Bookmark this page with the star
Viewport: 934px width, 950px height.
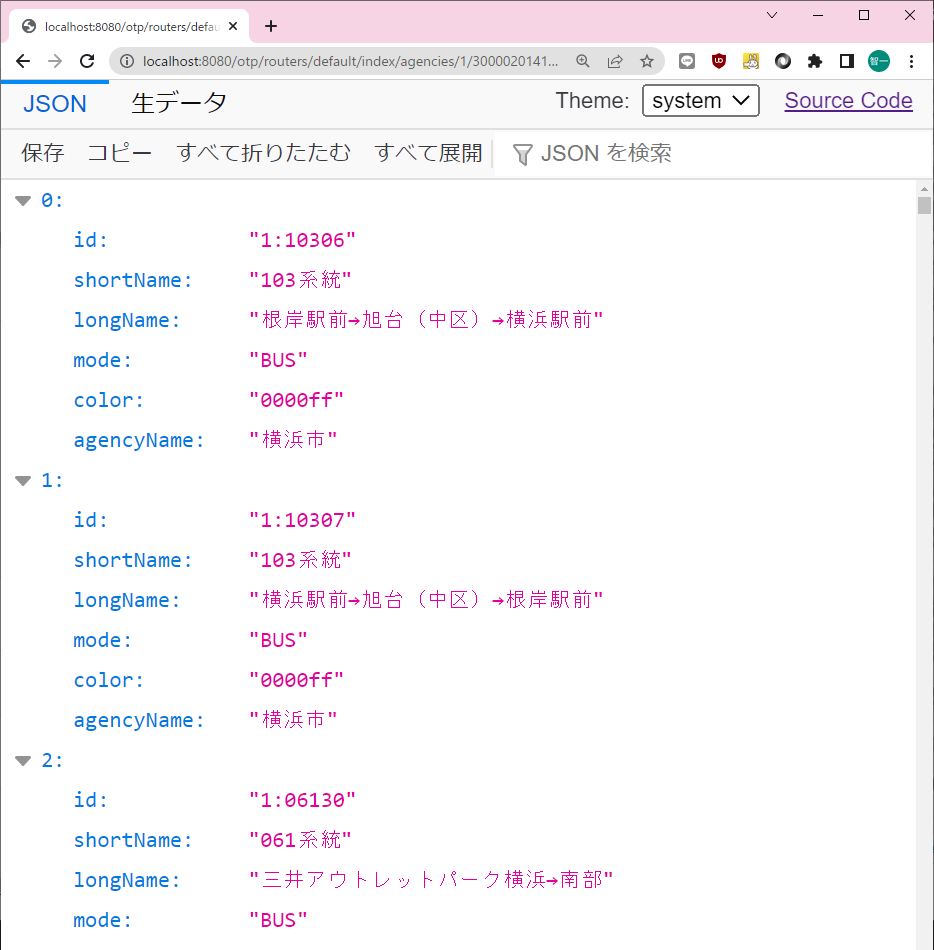[x=647, y=61]
